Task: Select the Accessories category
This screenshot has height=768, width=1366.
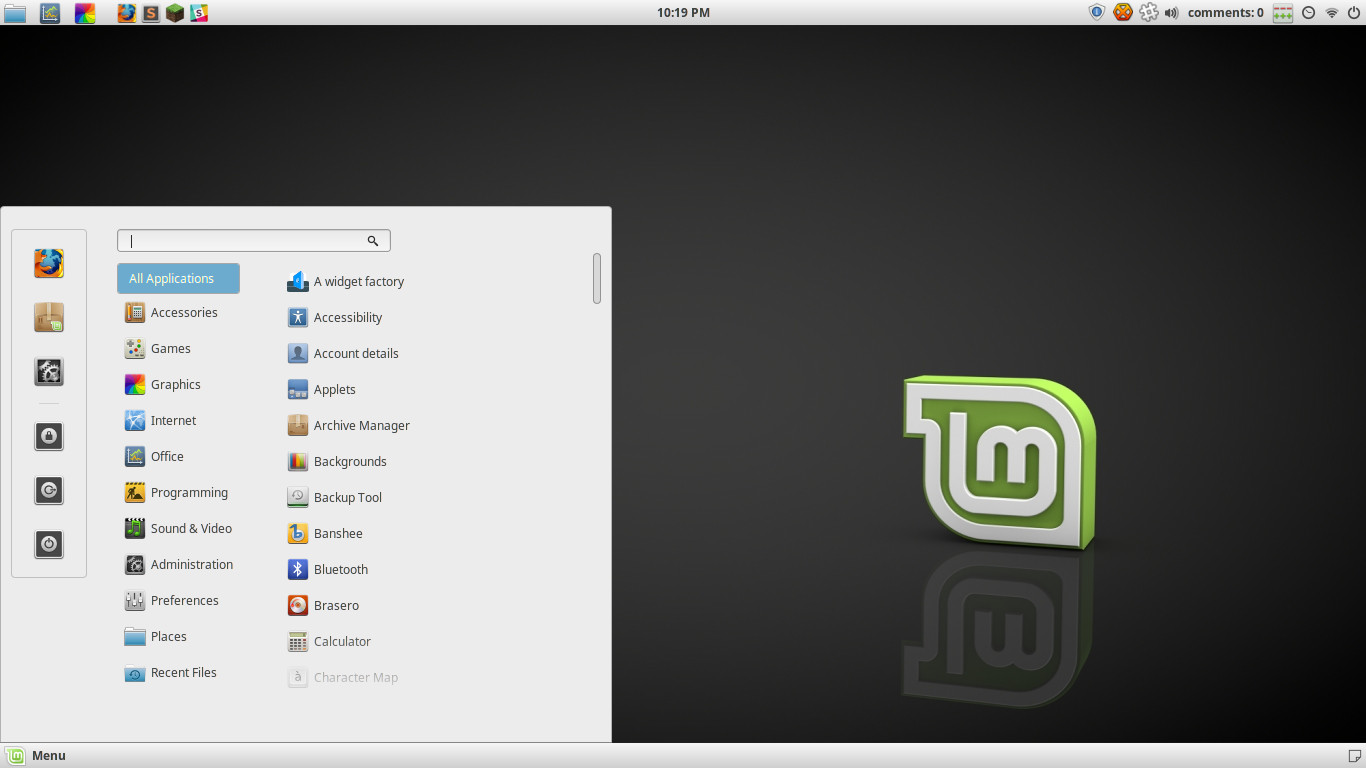Action: (x=184, y=312)
